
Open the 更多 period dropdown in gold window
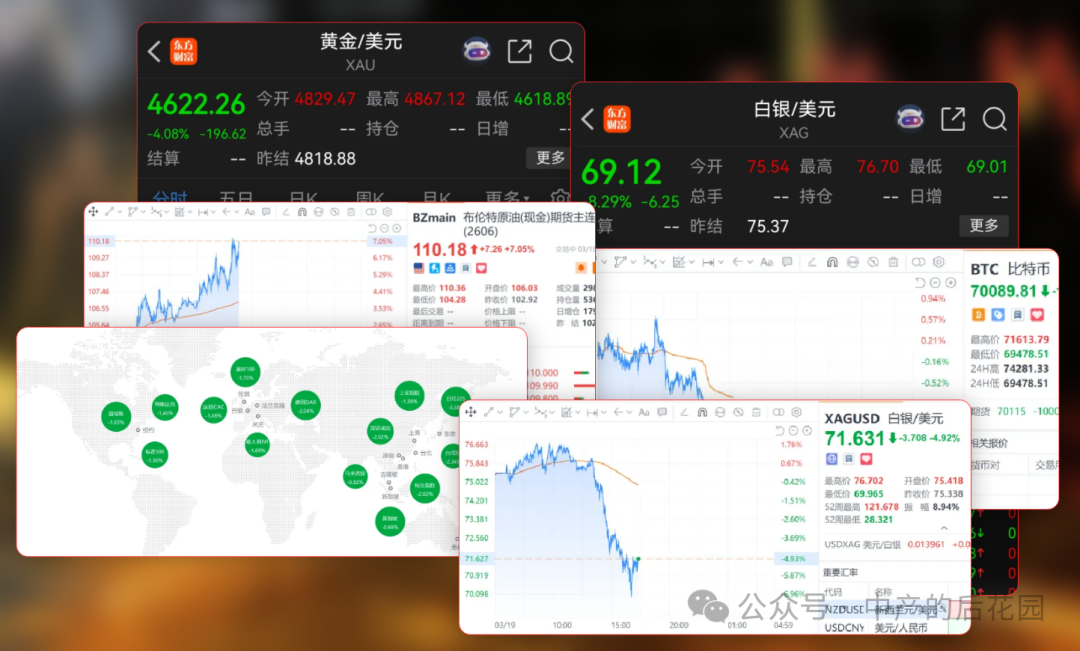(508, 197)
